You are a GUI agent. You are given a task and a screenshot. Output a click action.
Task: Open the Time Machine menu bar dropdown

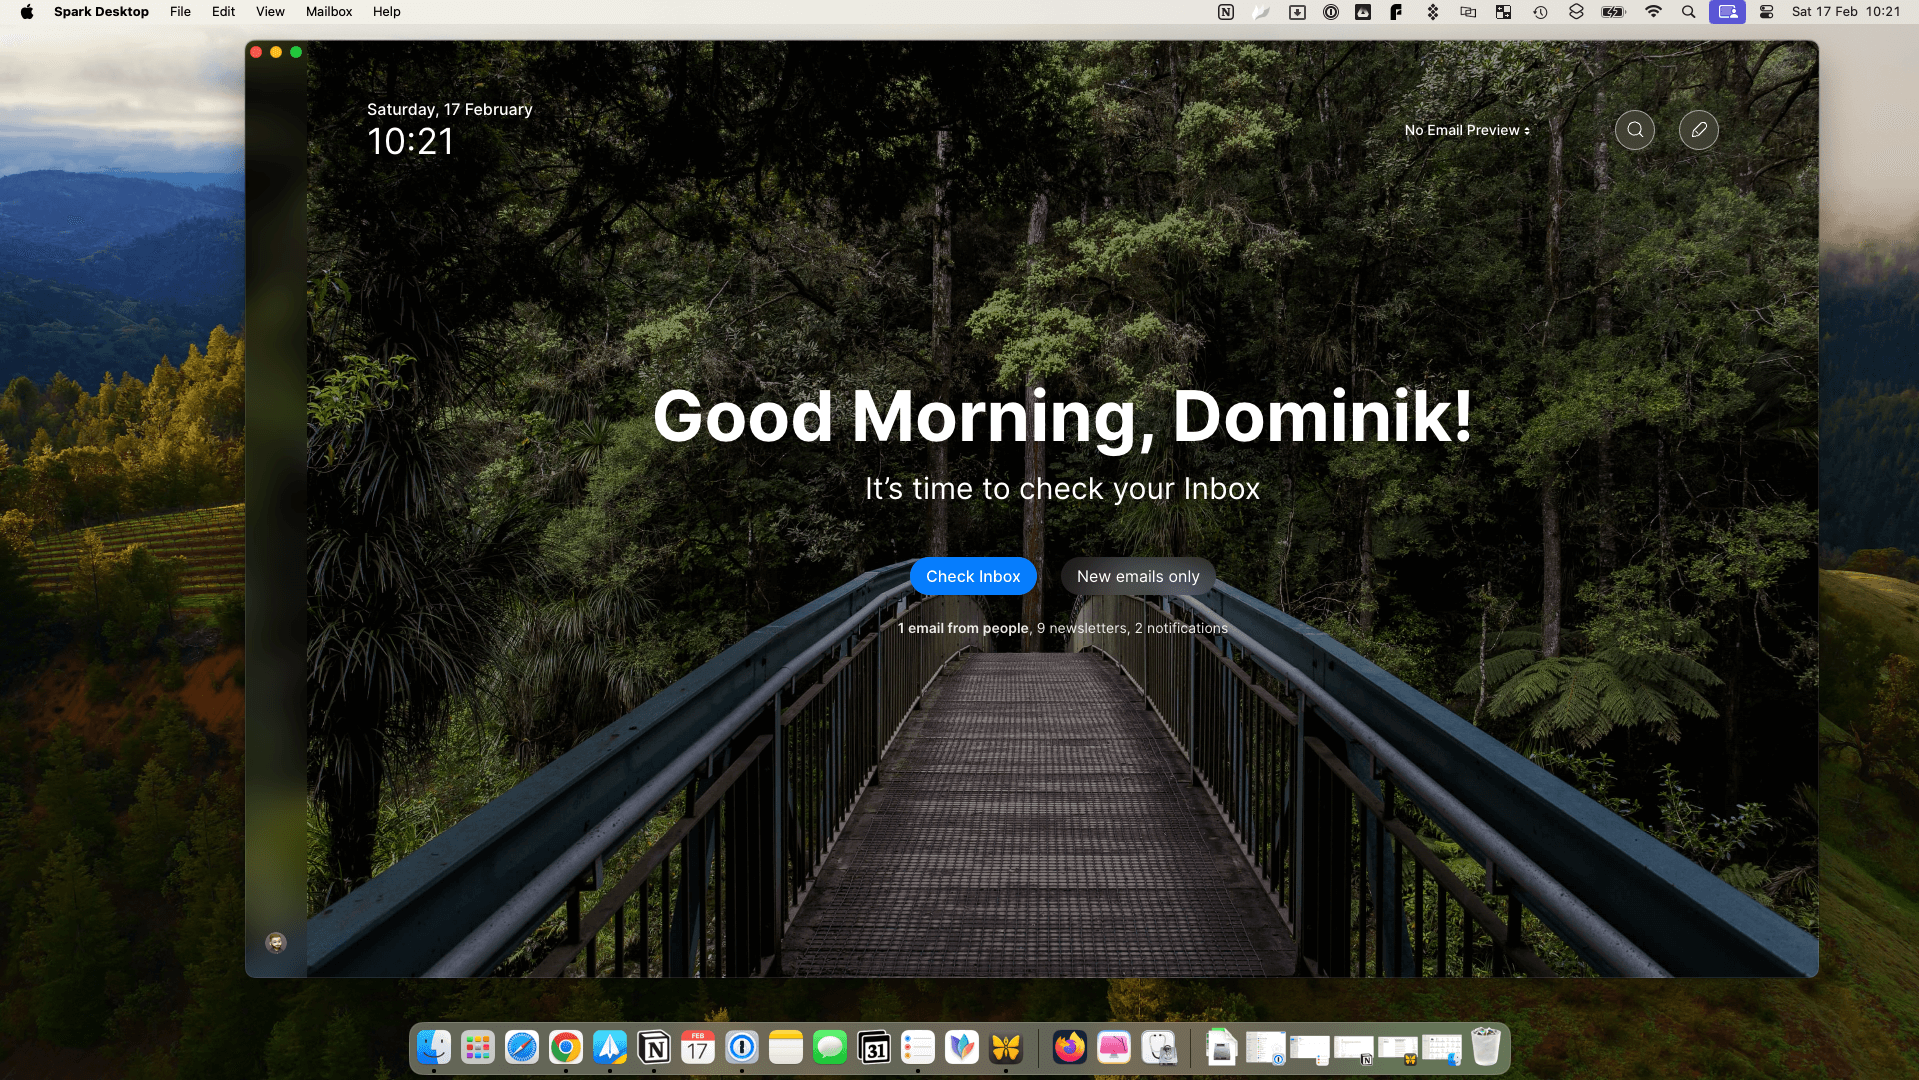coord(1541,11)
